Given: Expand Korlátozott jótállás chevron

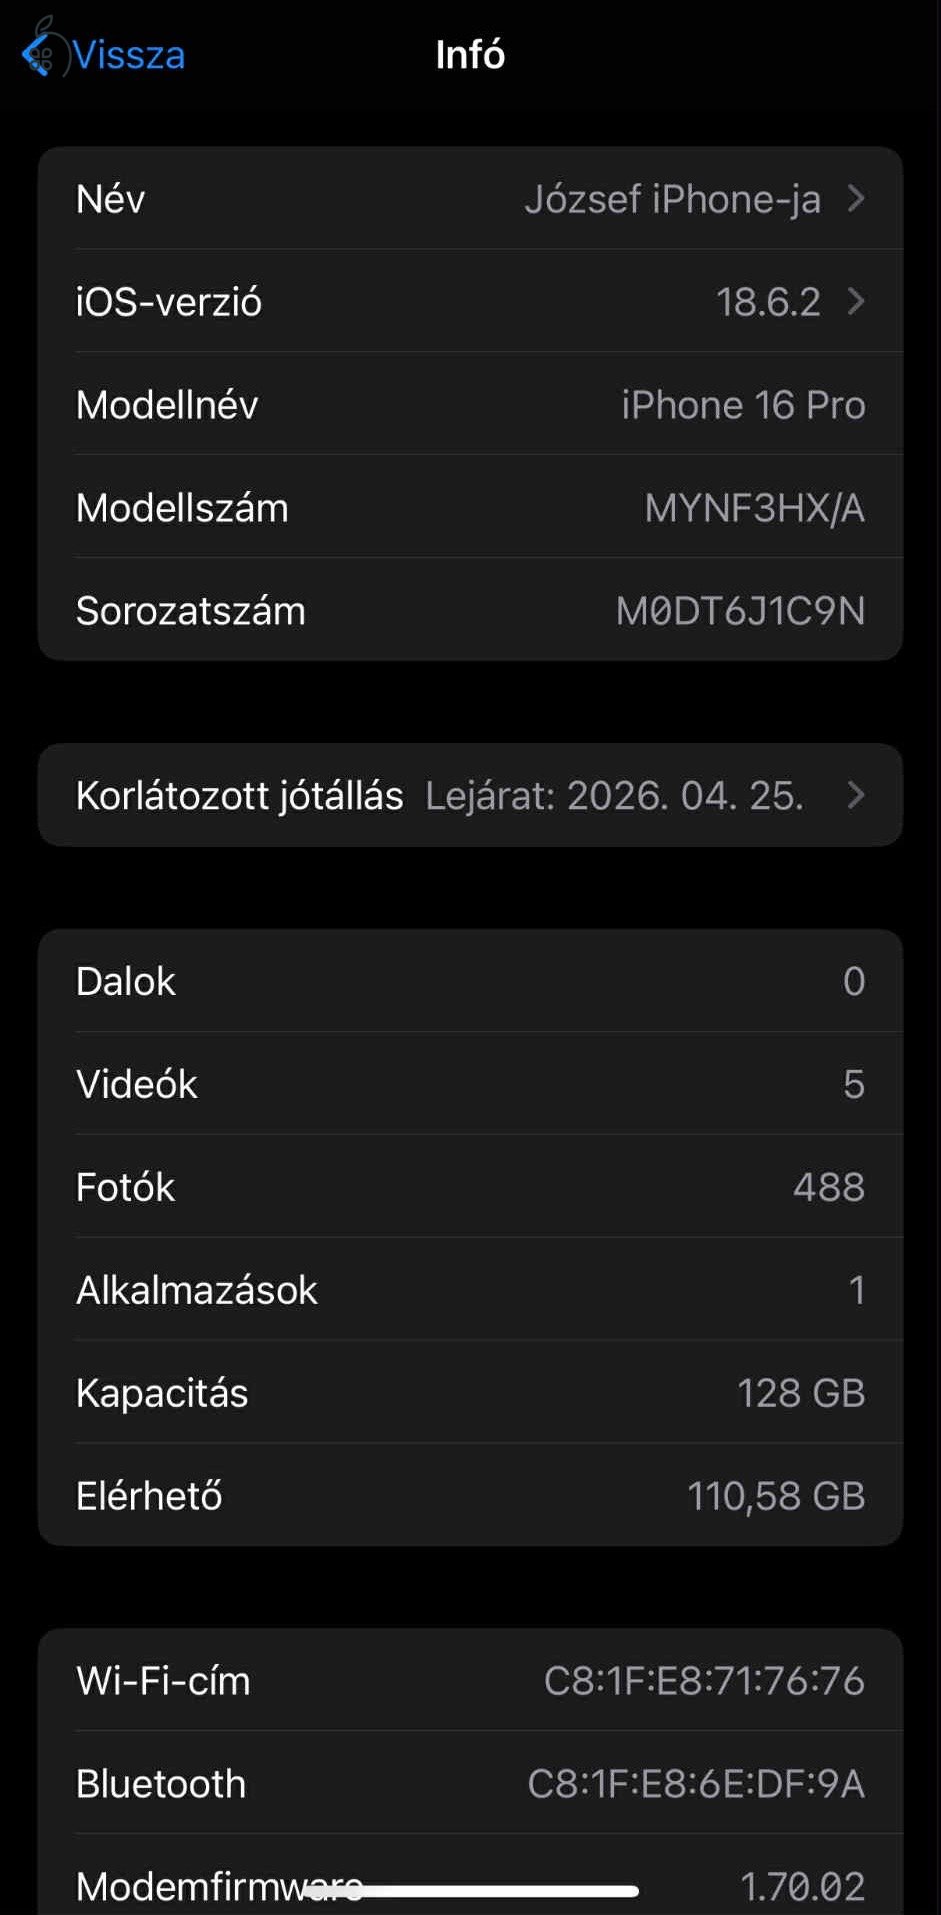Looking at the screenshot, I should coord(856,795).
